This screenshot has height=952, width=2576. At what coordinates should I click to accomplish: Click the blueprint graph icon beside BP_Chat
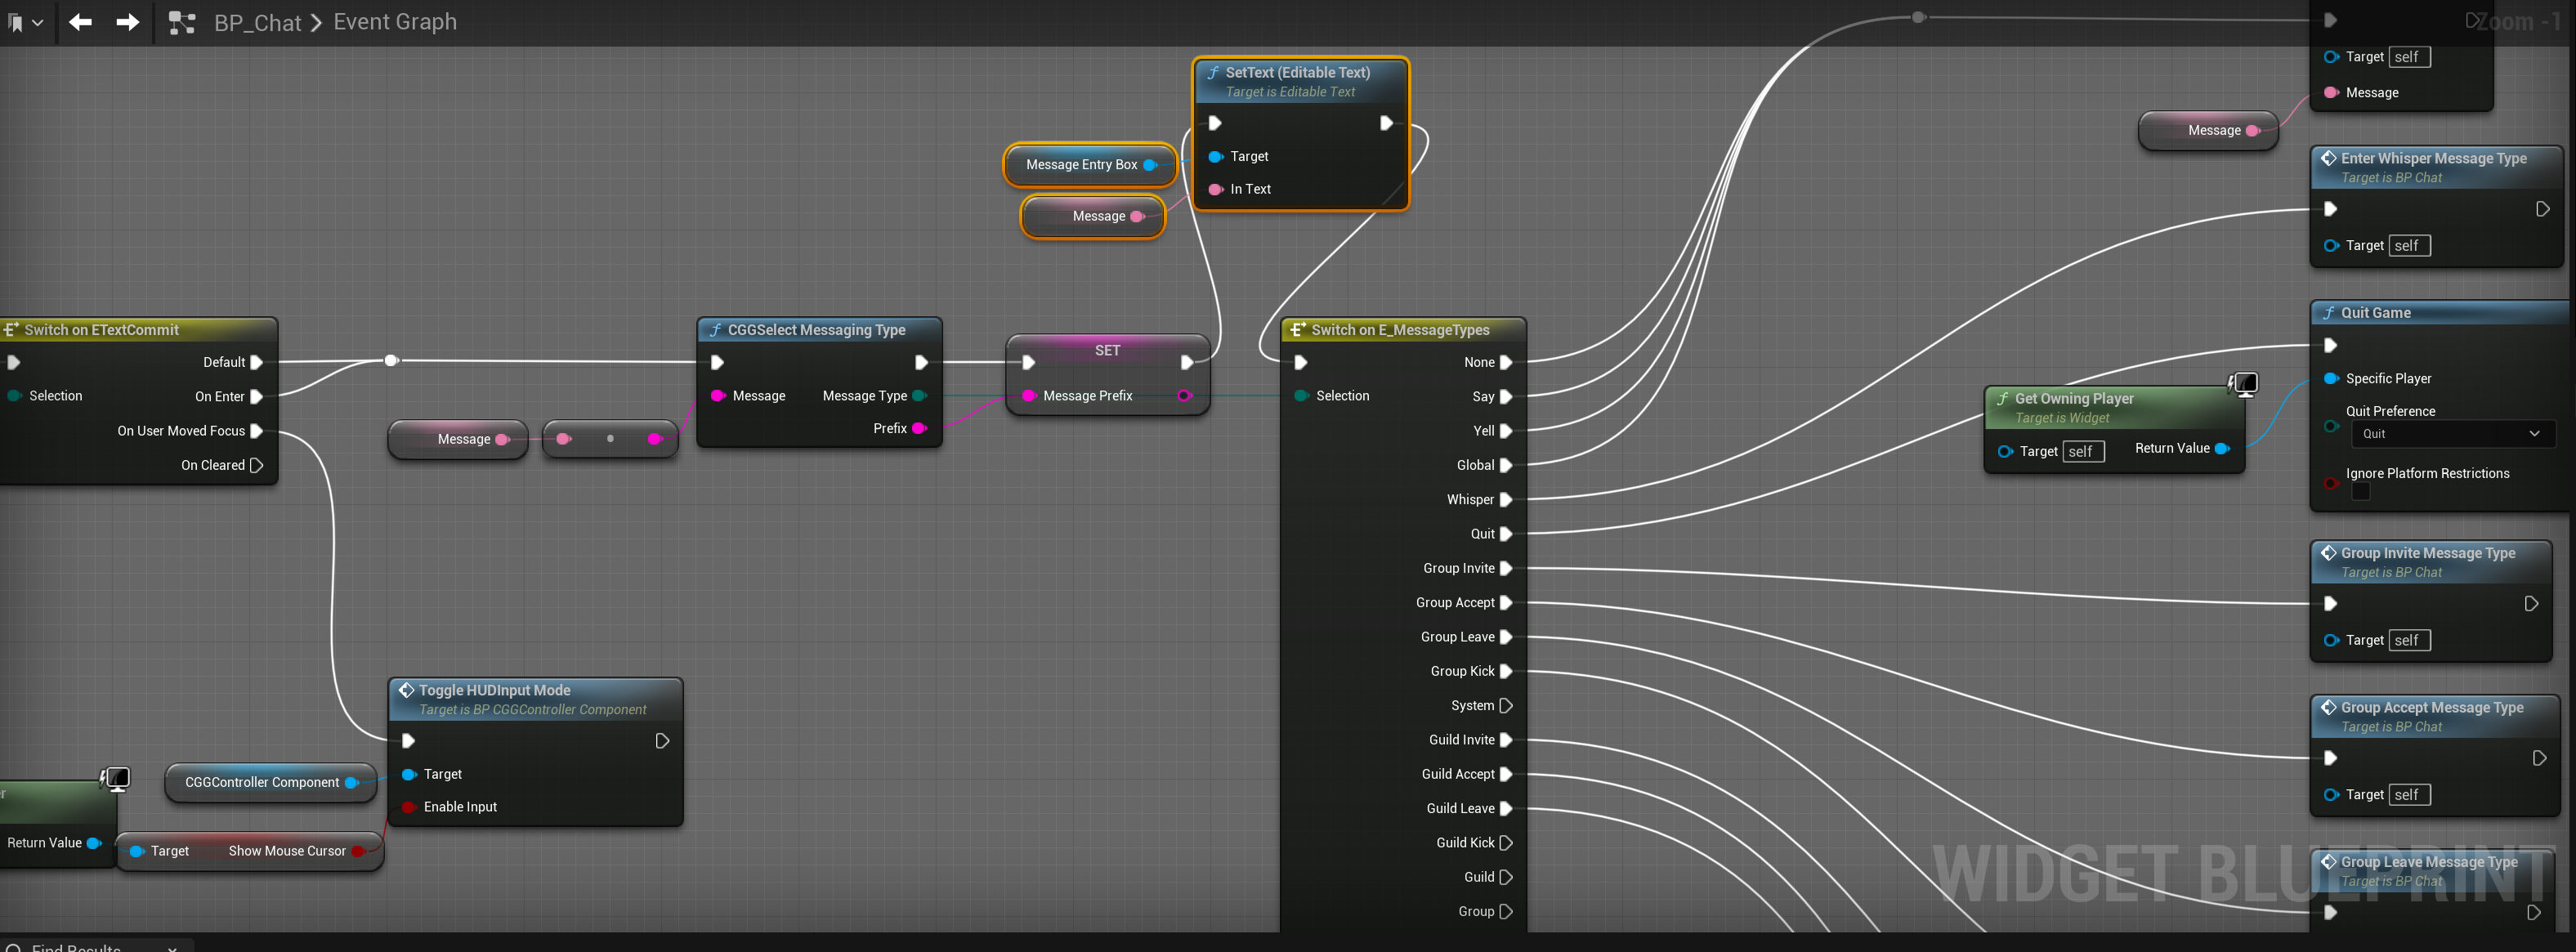[x=182, y=22]
